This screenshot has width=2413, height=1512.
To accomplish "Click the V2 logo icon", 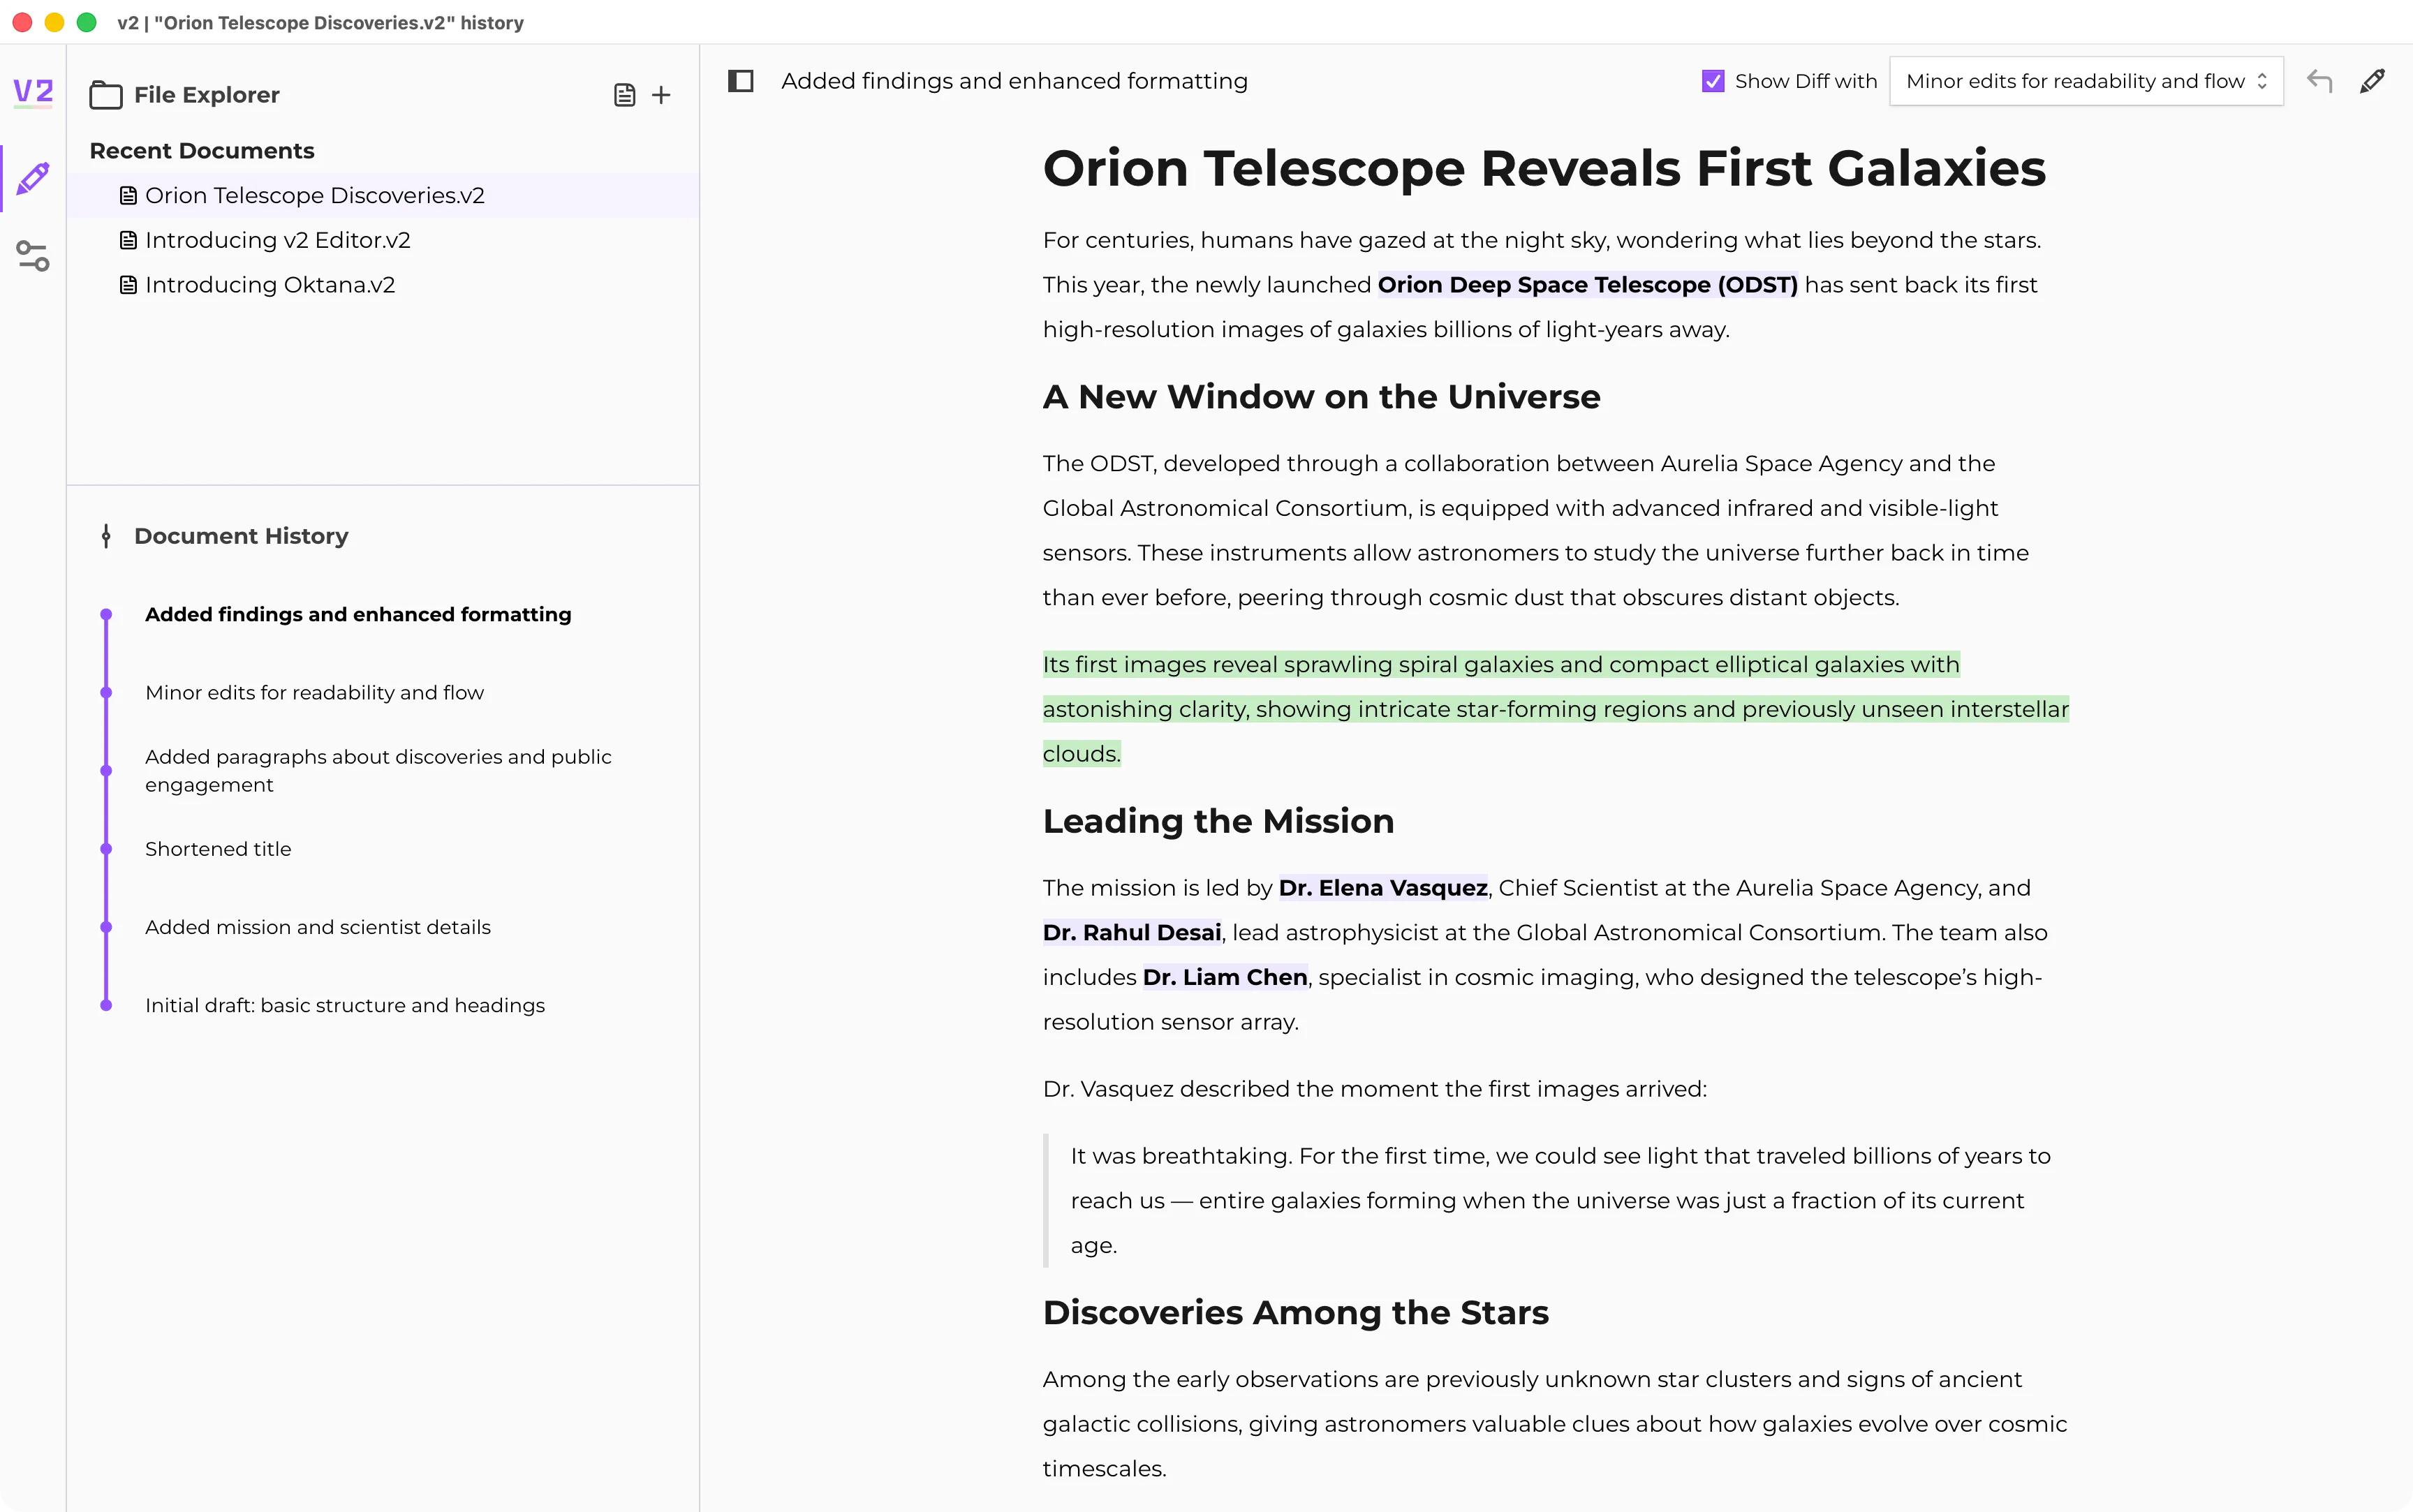I will pos(33,92).
